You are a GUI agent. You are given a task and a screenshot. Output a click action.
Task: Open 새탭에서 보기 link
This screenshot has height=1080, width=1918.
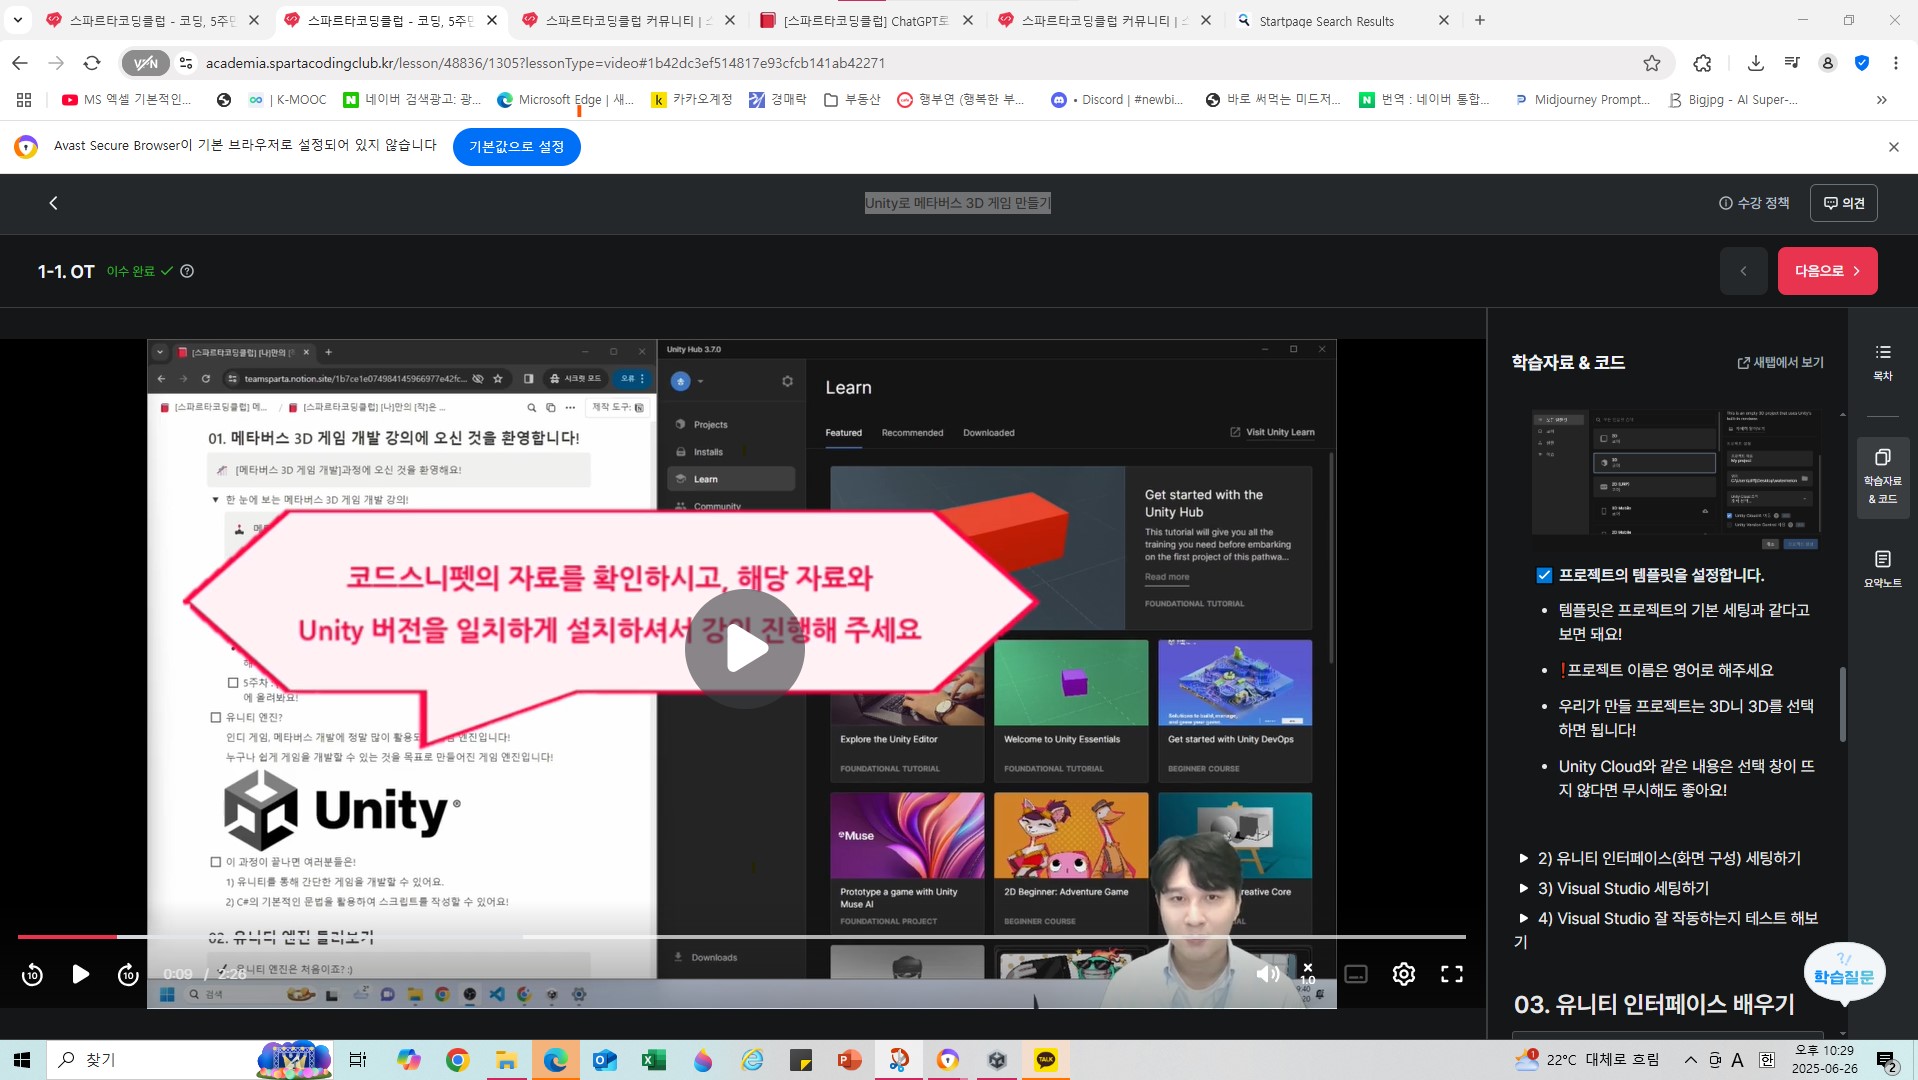click(x=1780, y=362)
